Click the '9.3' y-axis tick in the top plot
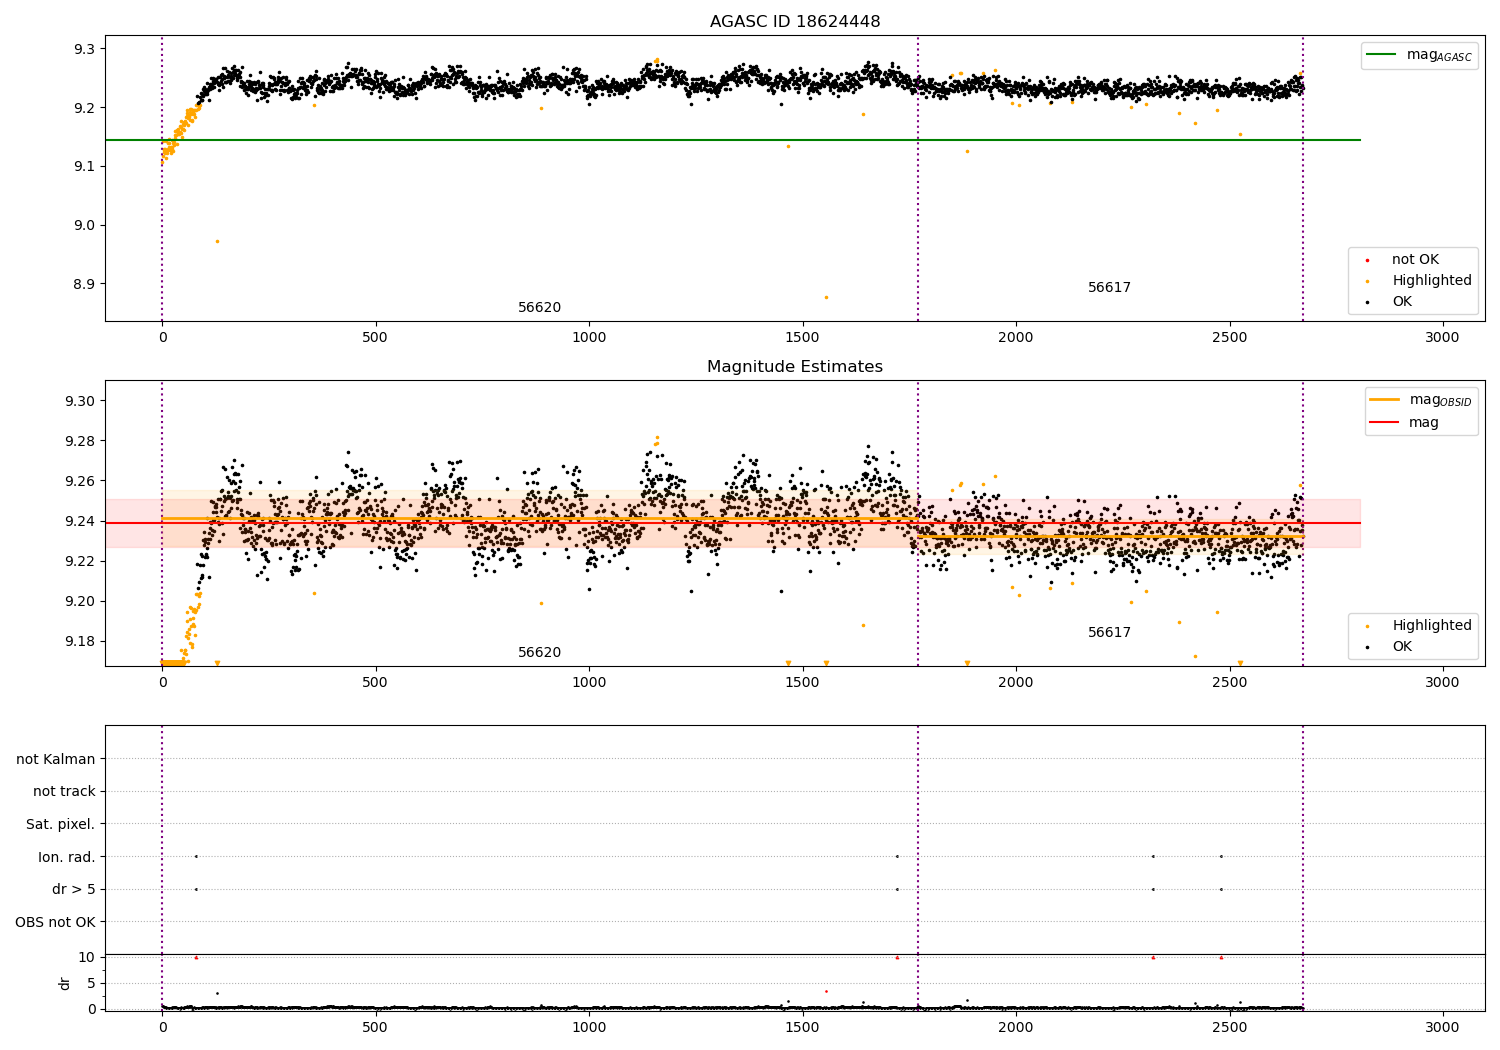The image size is (1500, 1050). pyautogui.click(x=85, y=49)
